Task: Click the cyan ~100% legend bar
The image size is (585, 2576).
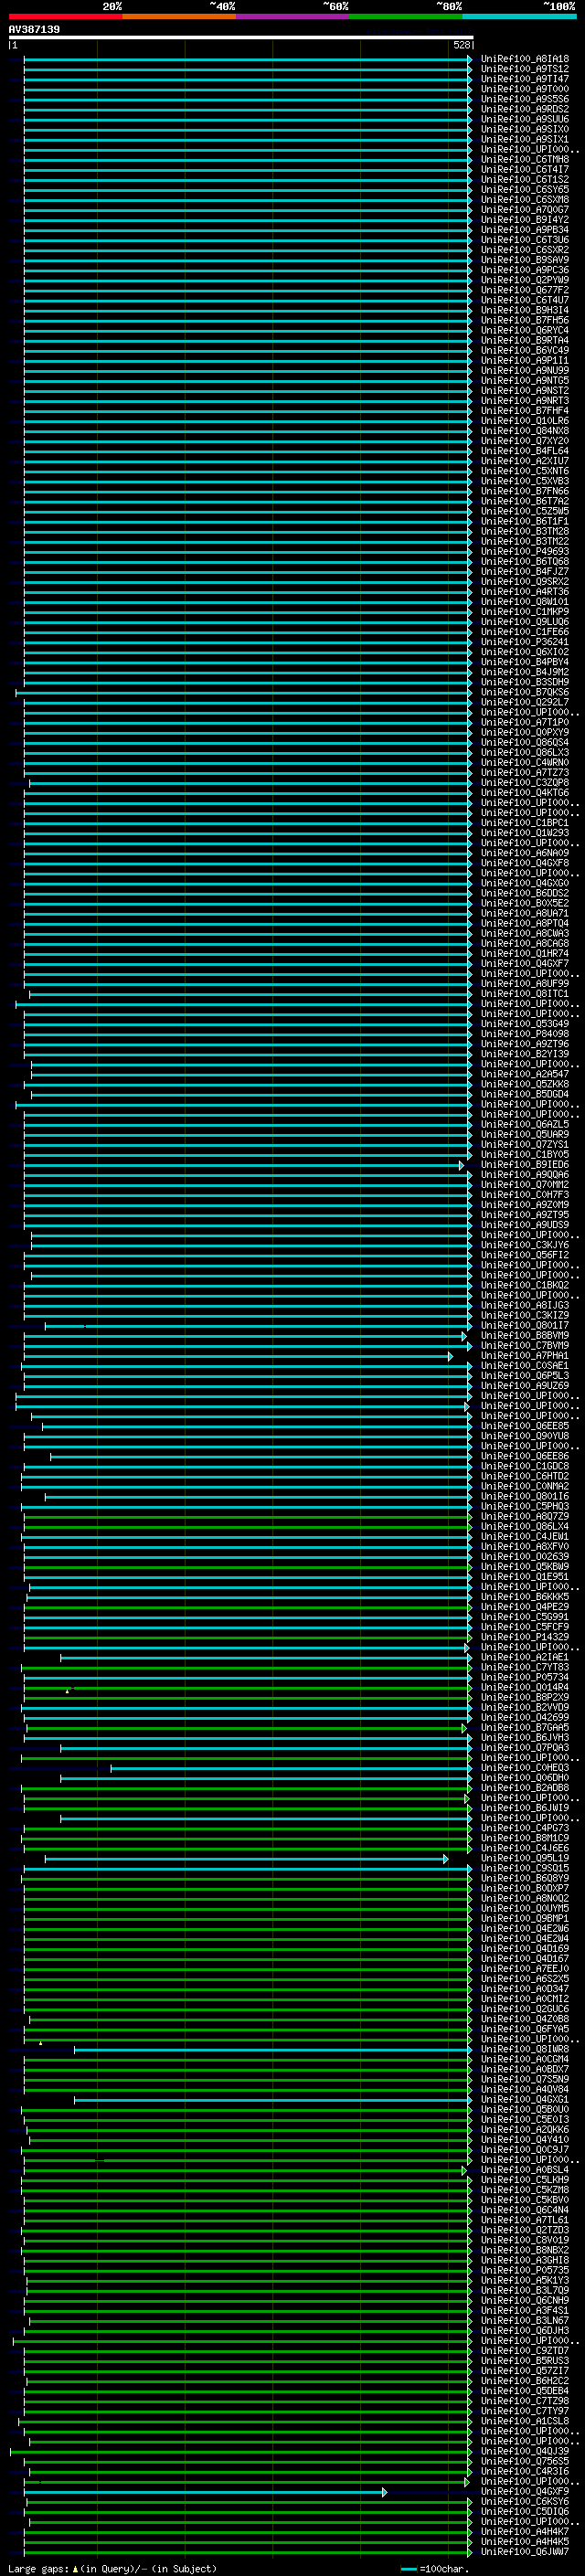Action: pos(520,16)
